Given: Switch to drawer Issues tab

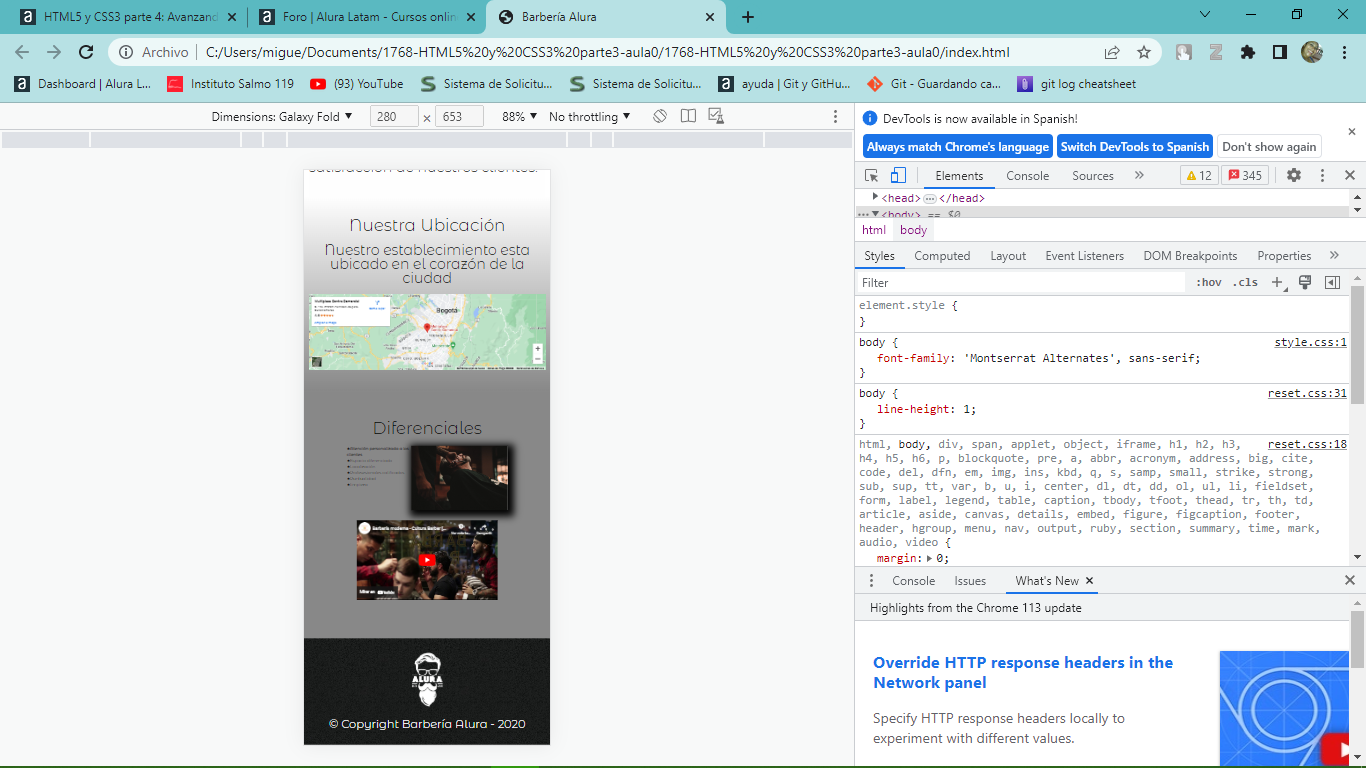Looking at the screenshot, I should coord(970,581).
